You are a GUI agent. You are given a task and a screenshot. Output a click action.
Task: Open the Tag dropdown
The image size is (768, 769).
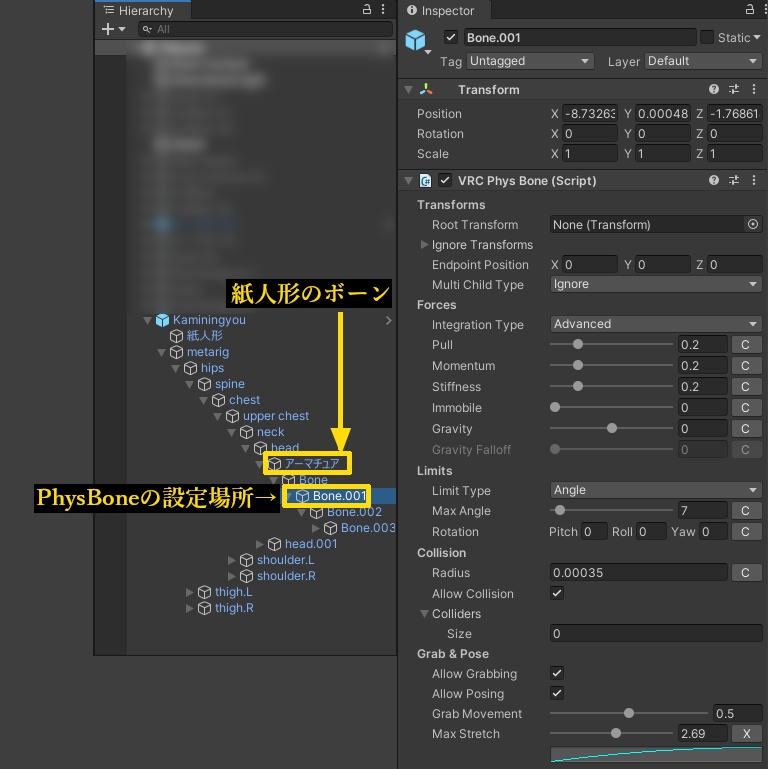click(530, 61)
